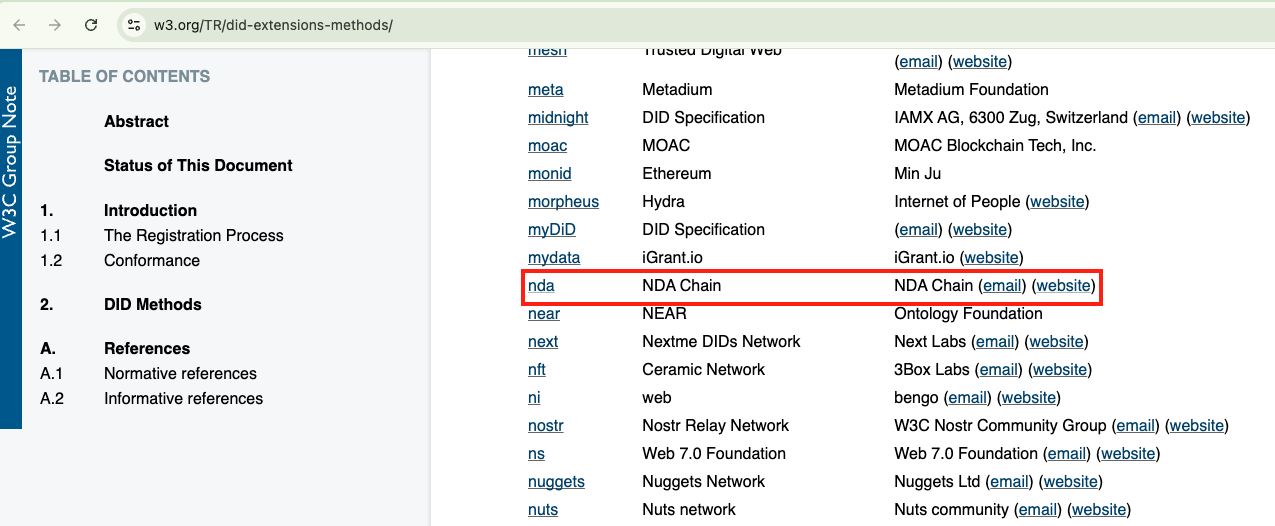
Task: Go to Conformance section
Action: coord(151,260)
